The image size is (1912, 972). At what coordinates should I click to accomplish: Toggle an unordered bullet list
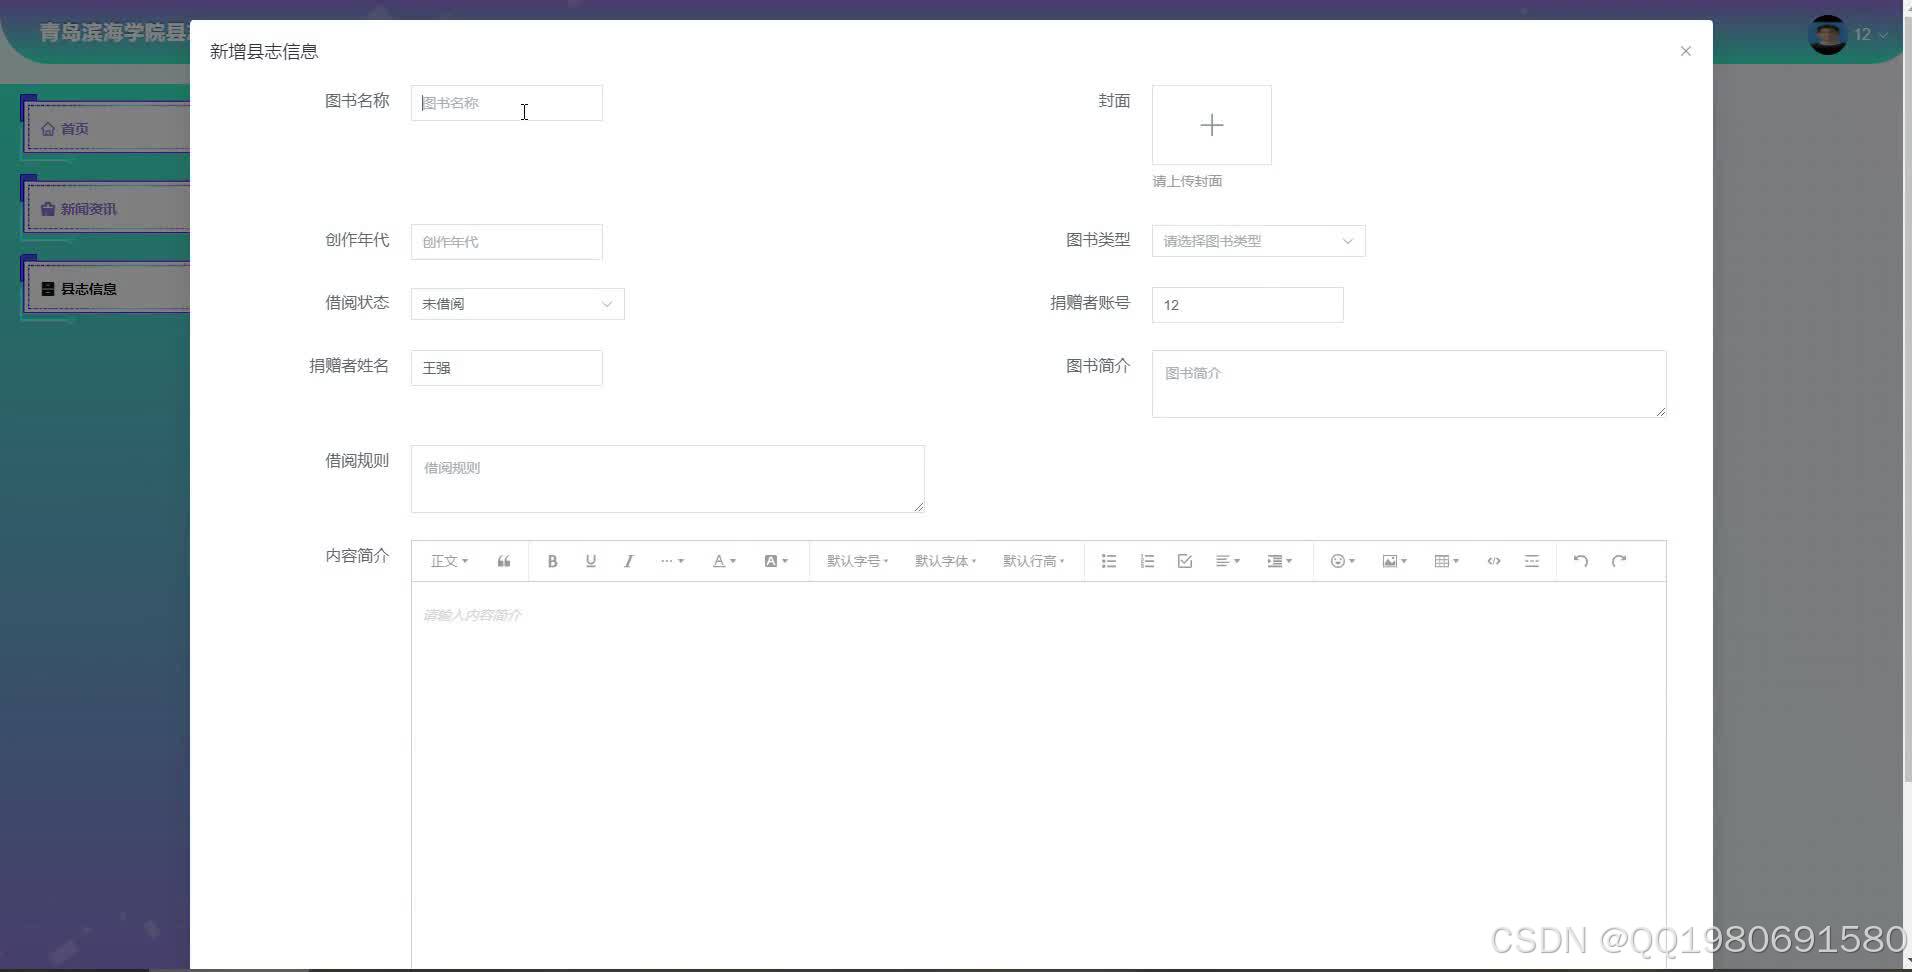pyautogui.click(x=1108, y=561)
